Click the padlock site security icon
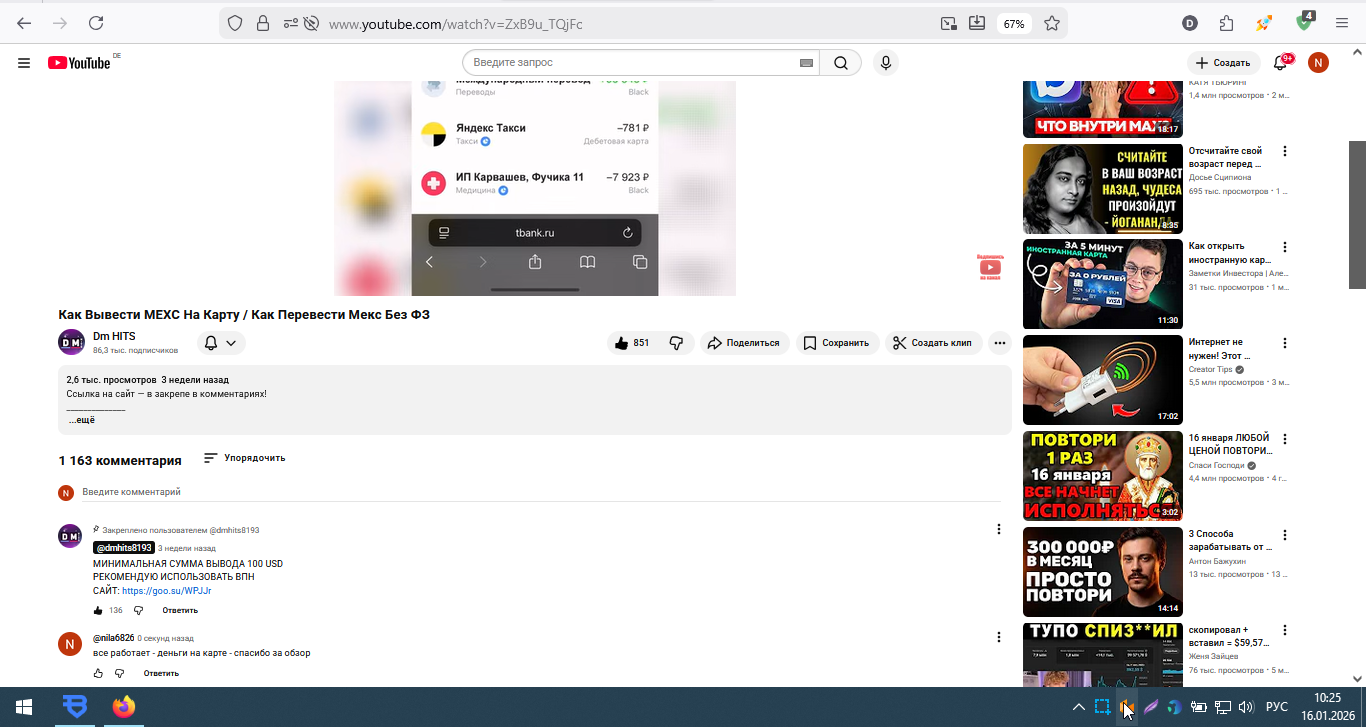This screenshot has width=1366, height=727. [263, 23]
